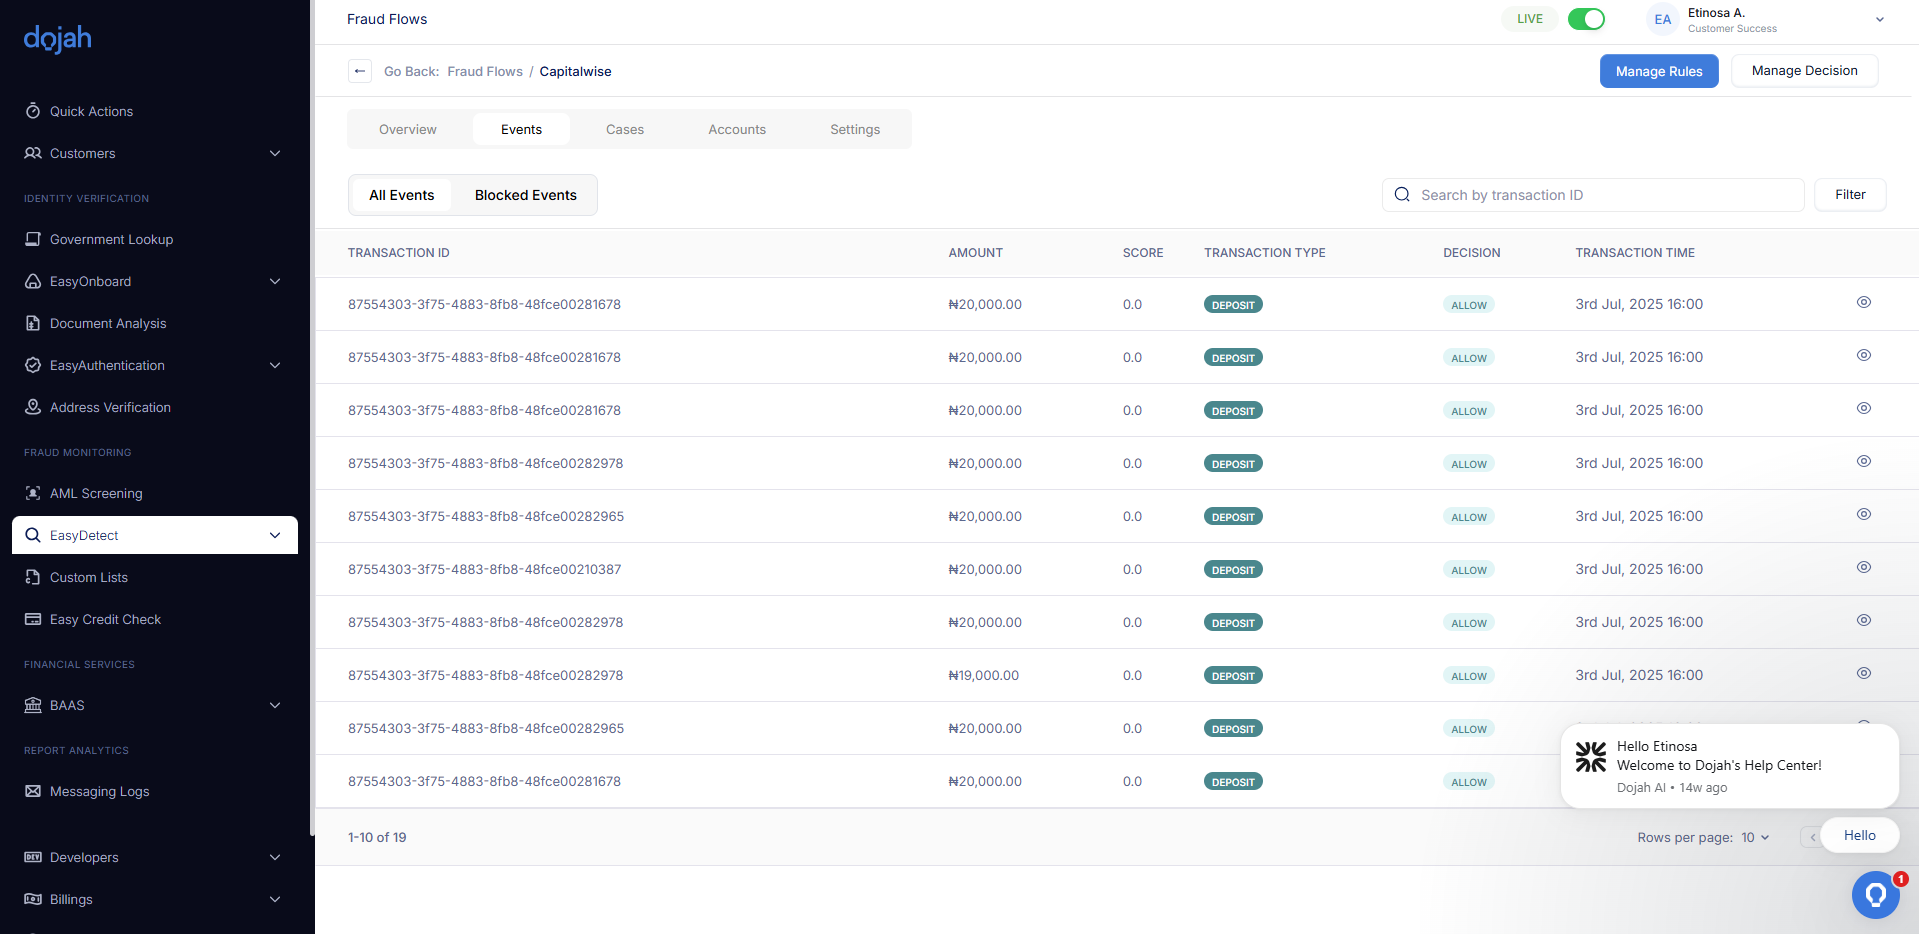The width and height of the screenshot is (1919, 934).
Task: Click the Messaging Logs envelope icon
Action: [33, 791]
